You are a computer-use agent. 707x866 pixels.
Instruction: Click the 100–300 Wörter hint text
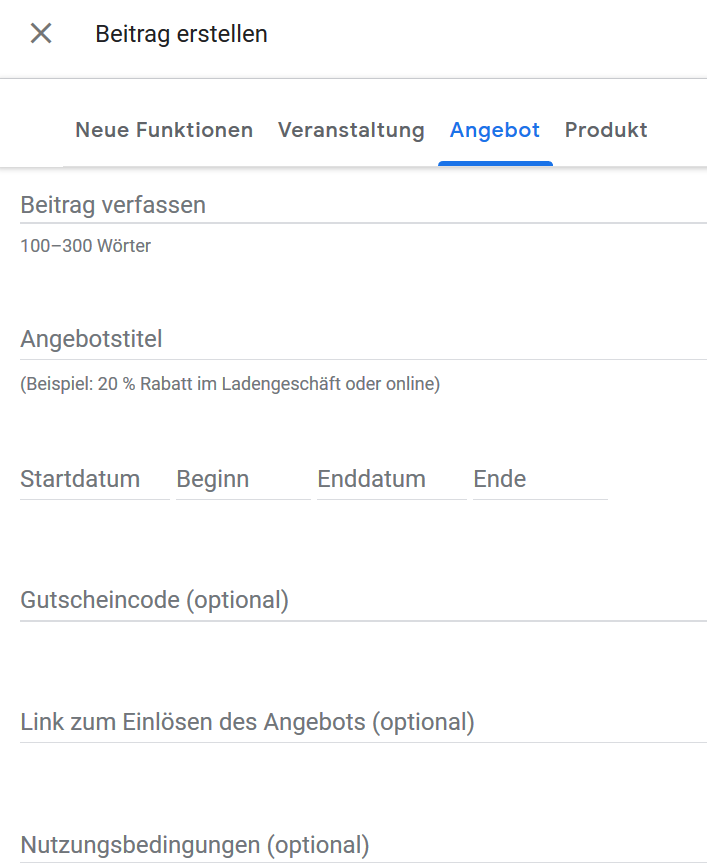click(85, 245)
